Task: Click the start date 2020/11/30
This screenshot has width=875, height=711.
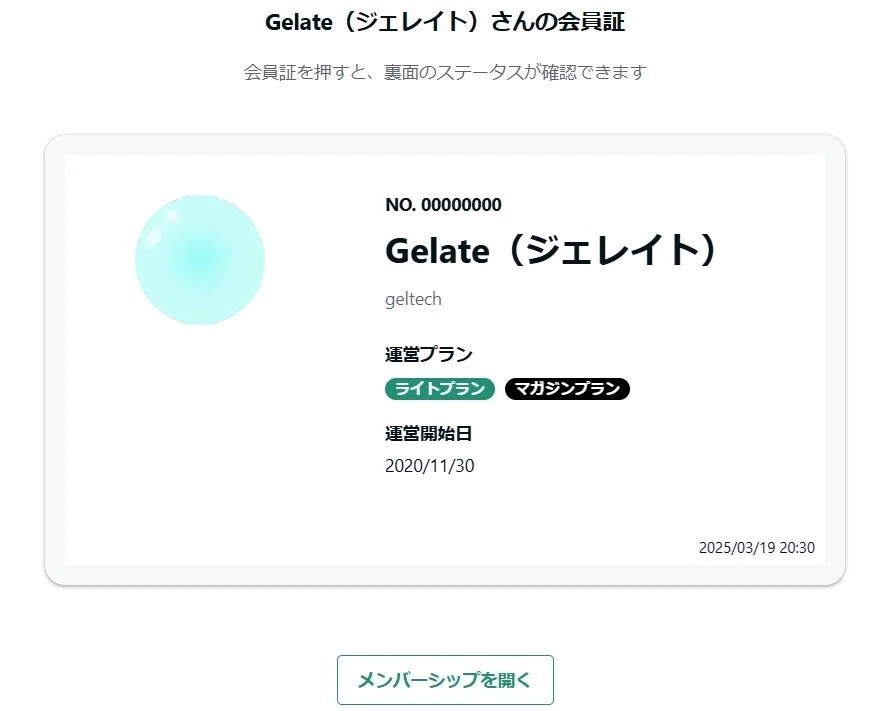Action: tap(430, 465)
